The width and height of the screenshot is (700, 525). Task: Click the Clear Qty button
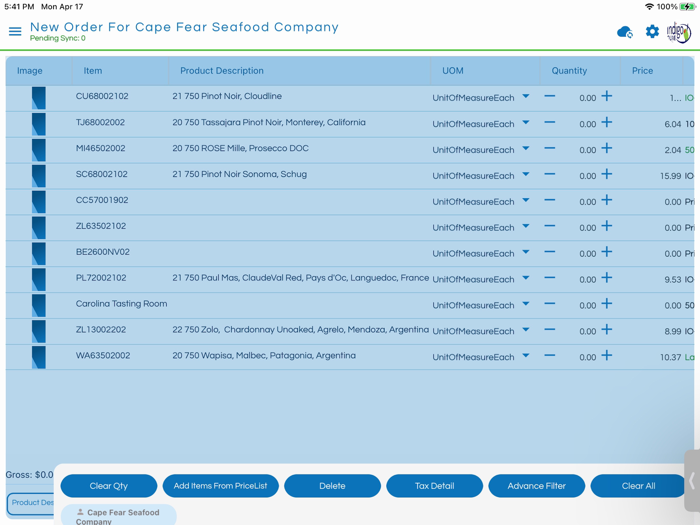pos(108,486)
